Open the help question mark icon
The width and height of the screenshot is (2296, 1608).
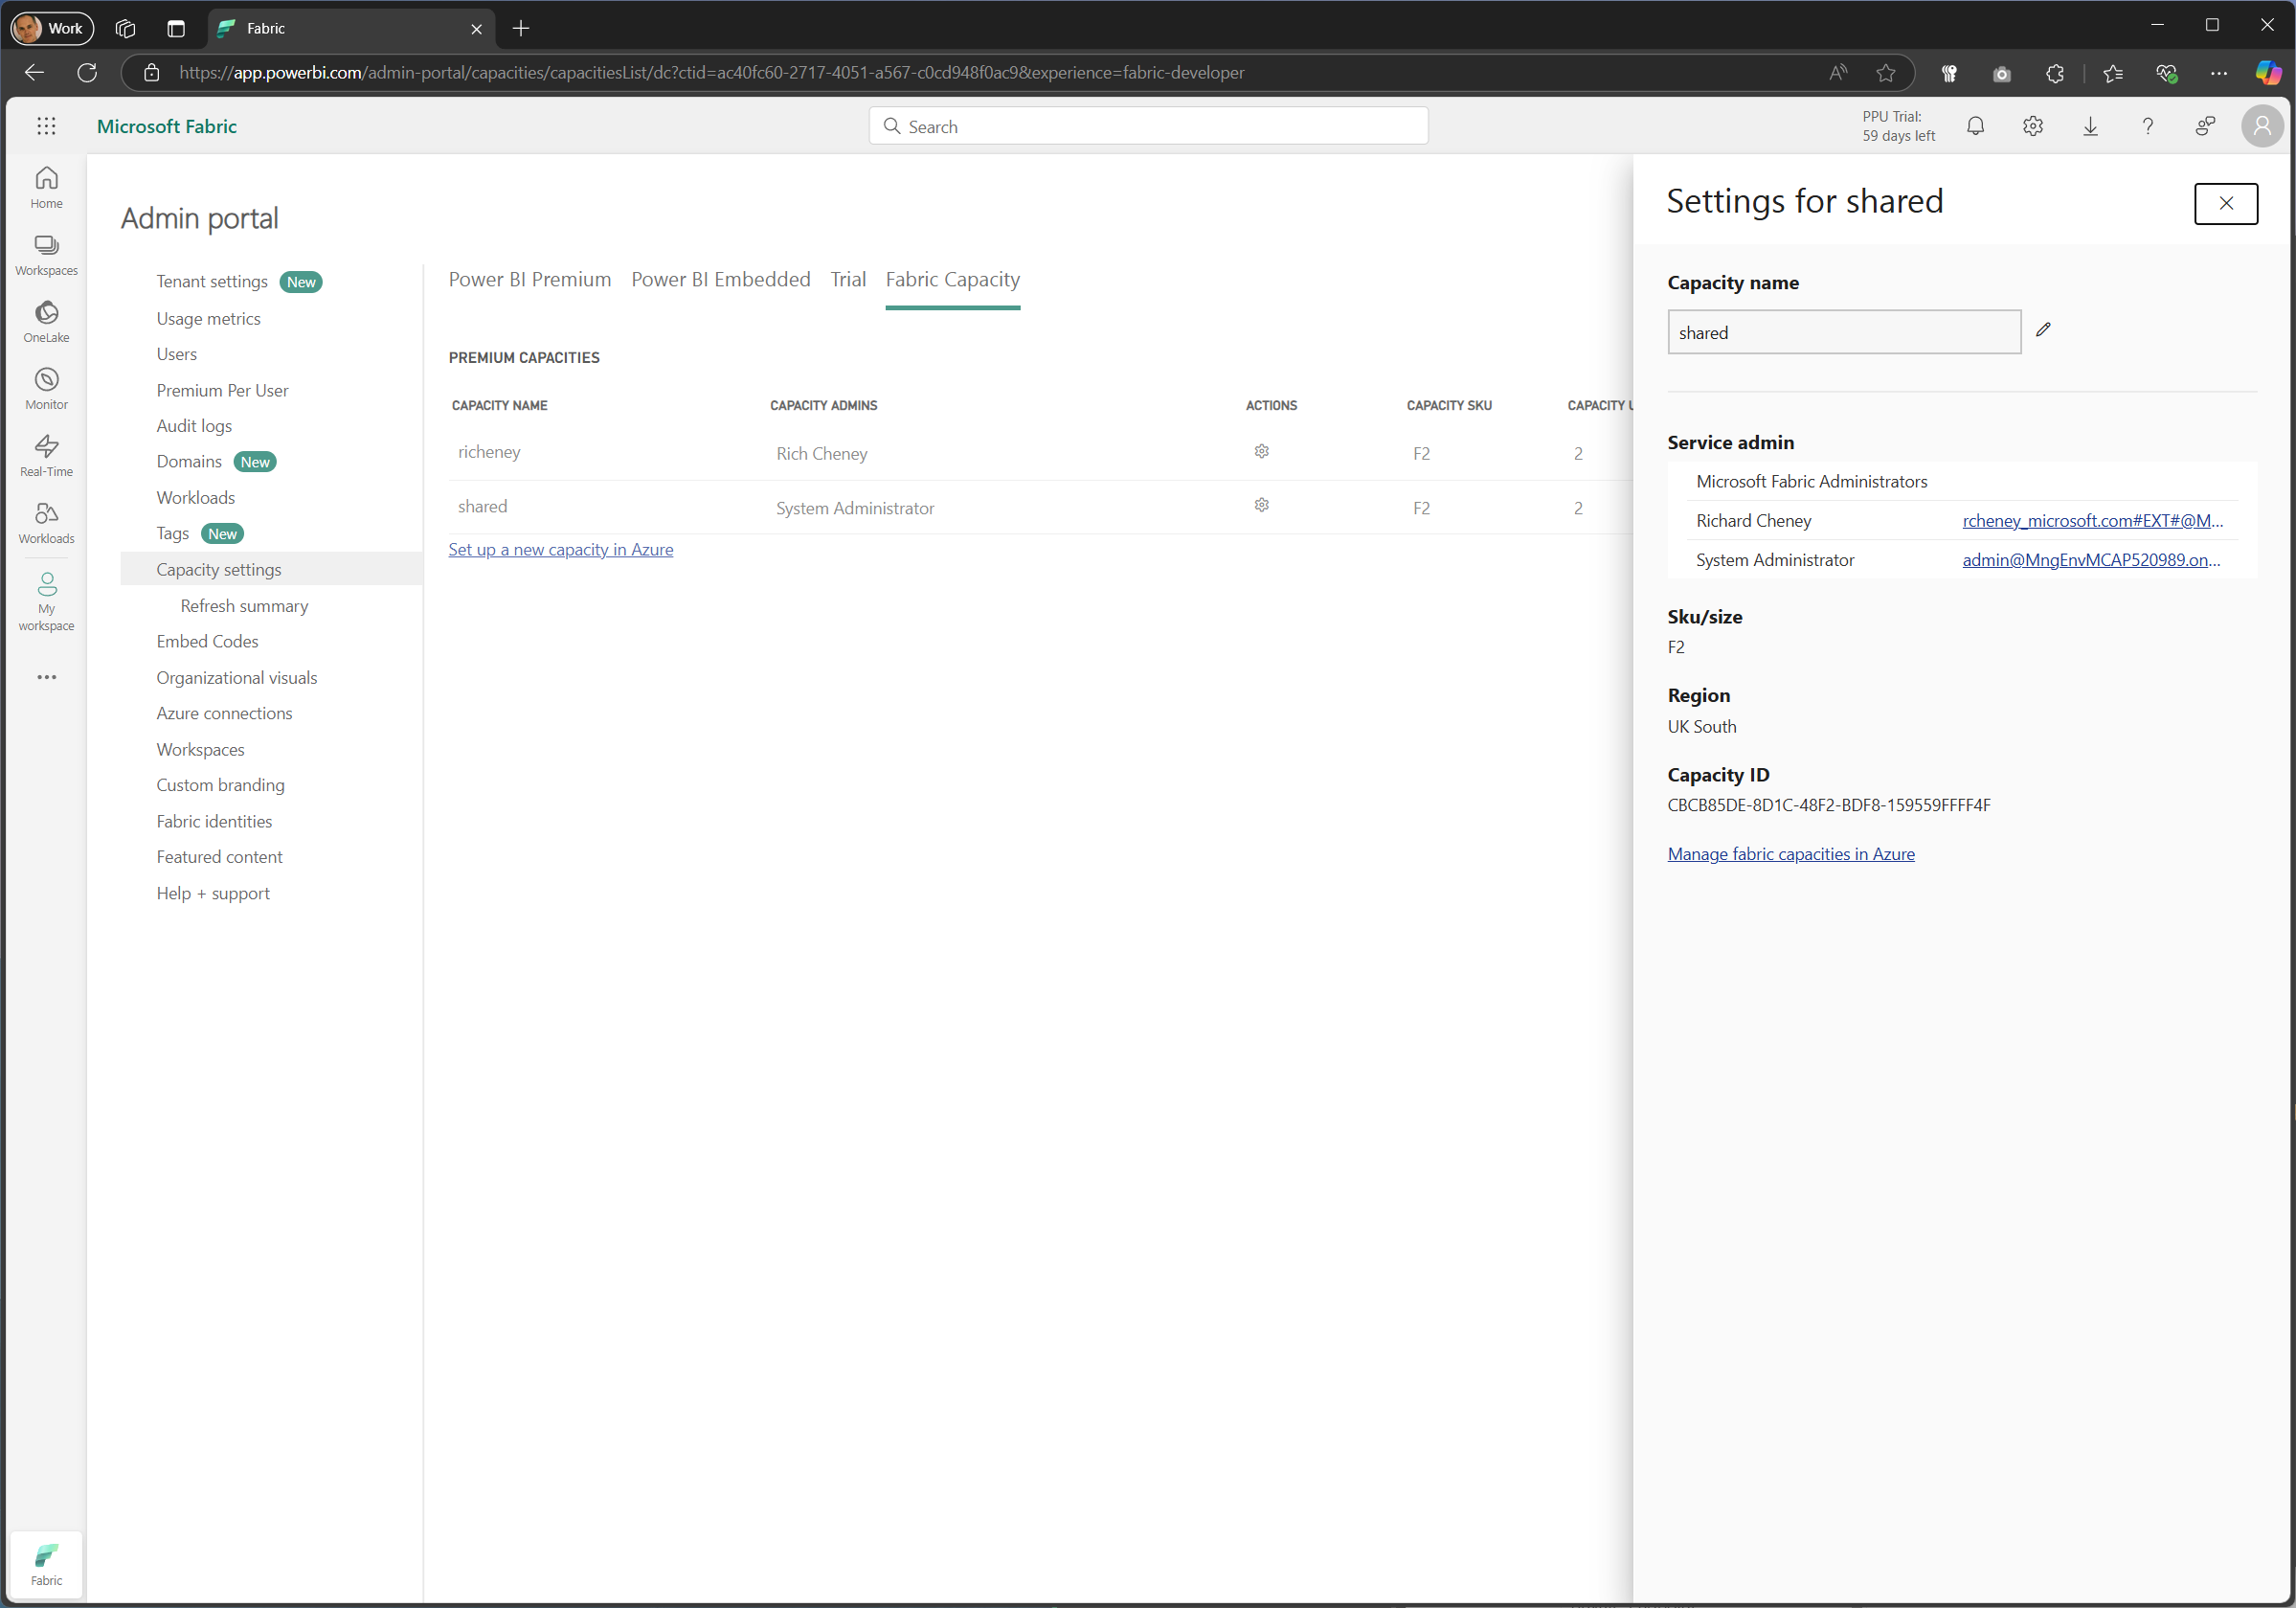(2147, 126)
